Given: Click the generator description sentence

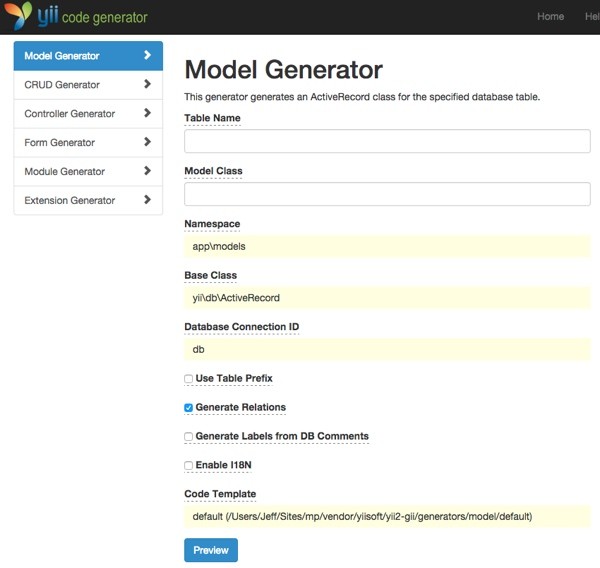Looking at the screenshot, I should click(x=362, y=97).
